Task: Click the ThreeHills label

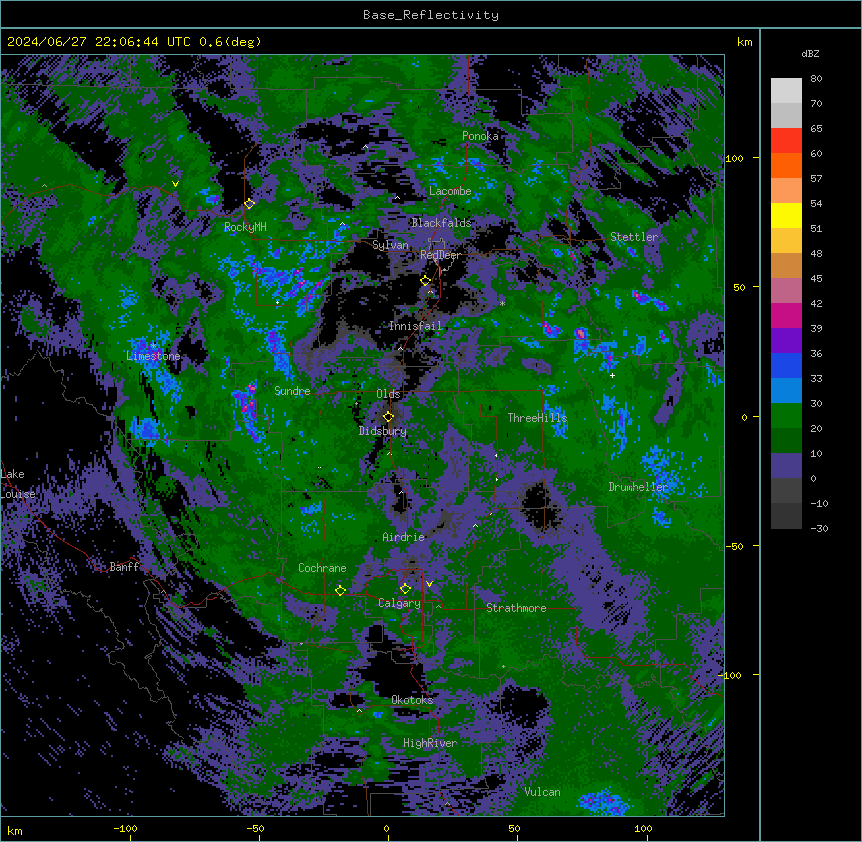Action: tap(537, 418)
